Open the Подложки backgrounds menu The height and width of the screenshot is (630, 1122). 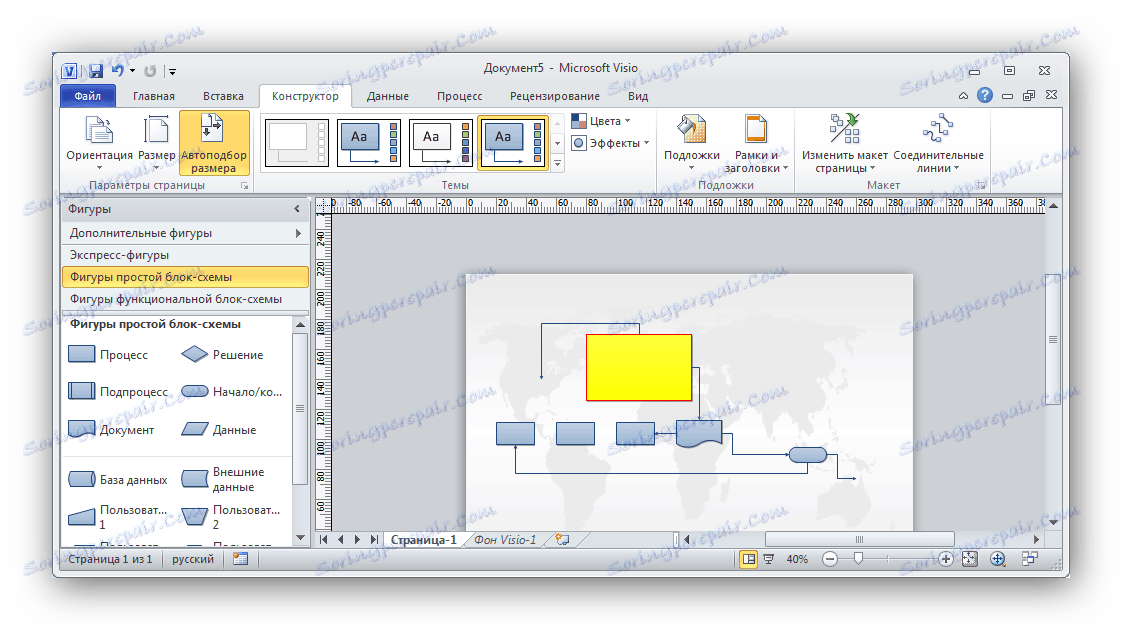691,143
